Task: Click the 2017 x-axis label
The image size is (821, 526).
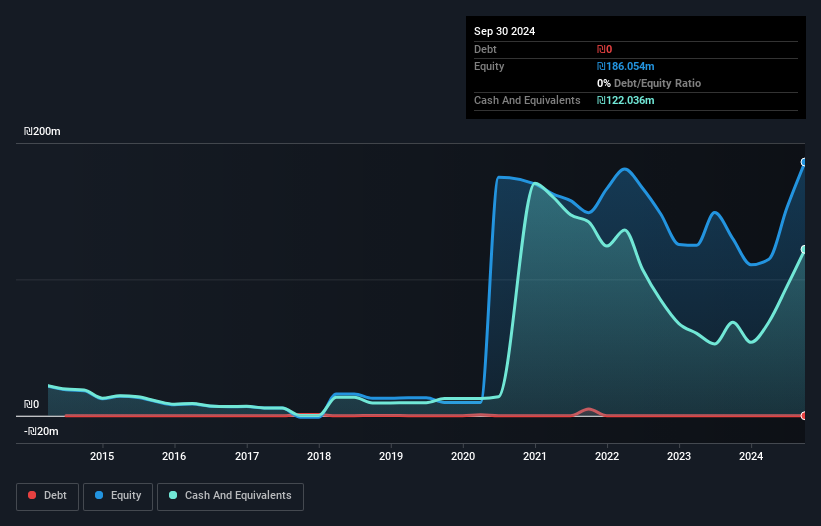Action: point(247,456)
